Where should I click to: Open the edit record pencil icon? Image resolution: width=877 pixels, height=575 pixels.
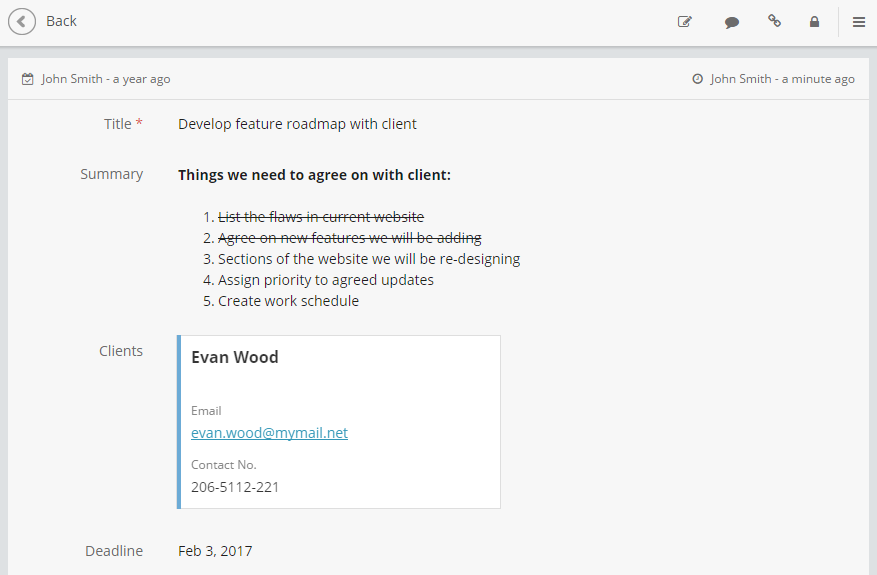point(685,21)
